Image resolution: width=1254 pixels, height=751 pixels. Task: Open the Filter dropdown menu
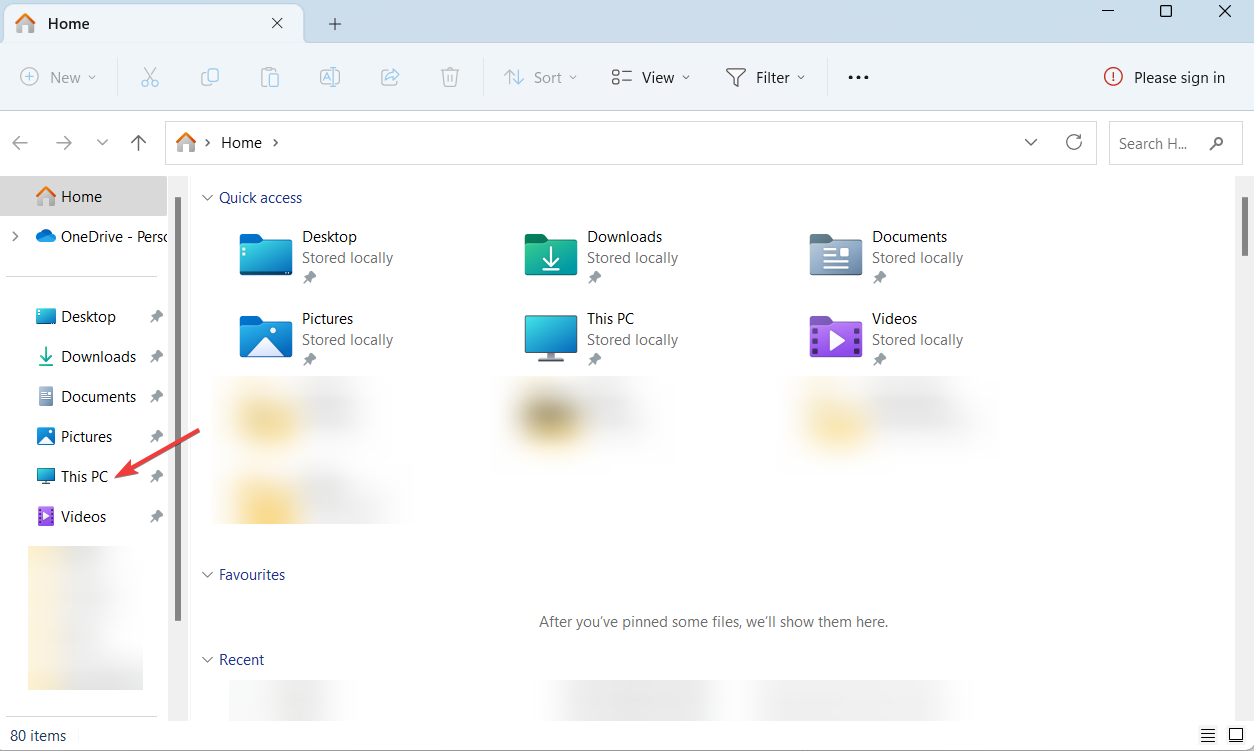(x=766, y=77)
